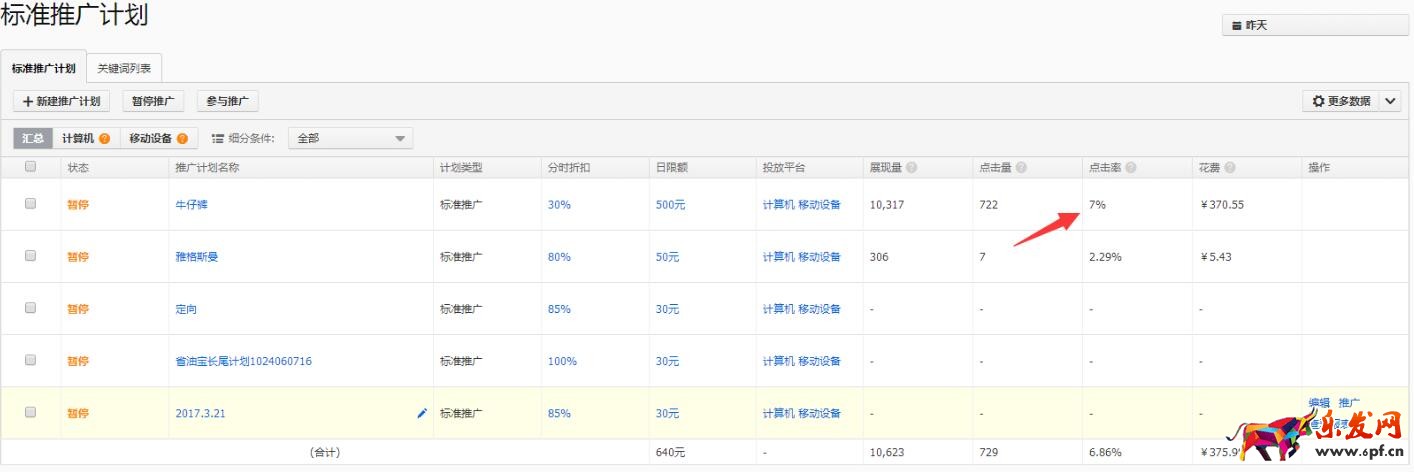Click the help icon beside 点击率 header
This screenshot has height=472, width=1414.
coord(1130,168)
